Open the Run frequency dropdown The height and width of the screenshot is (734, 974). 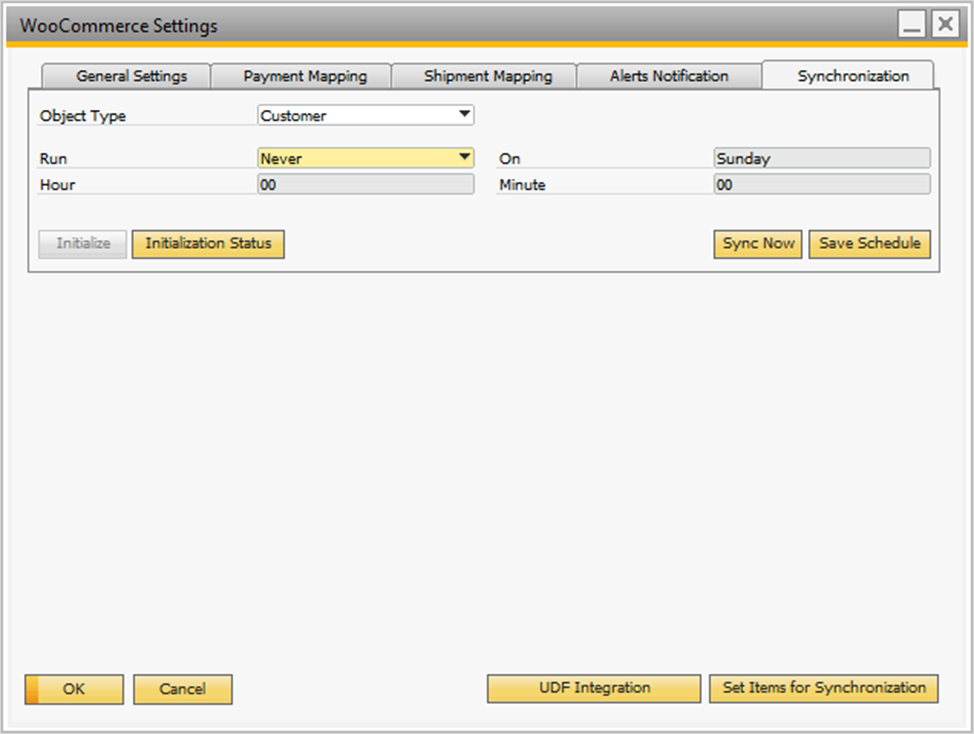464,158
